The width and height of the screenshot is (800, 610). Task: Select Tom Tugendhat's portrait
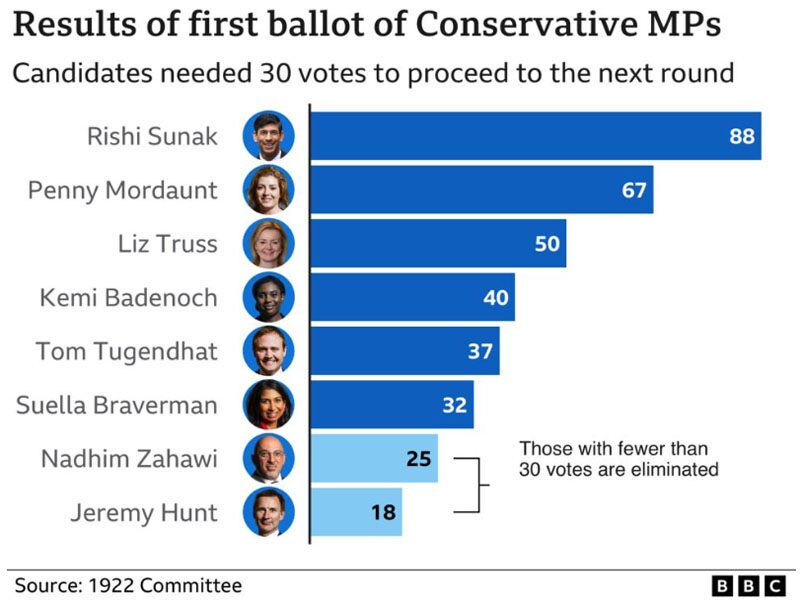[x=269, y=351]
